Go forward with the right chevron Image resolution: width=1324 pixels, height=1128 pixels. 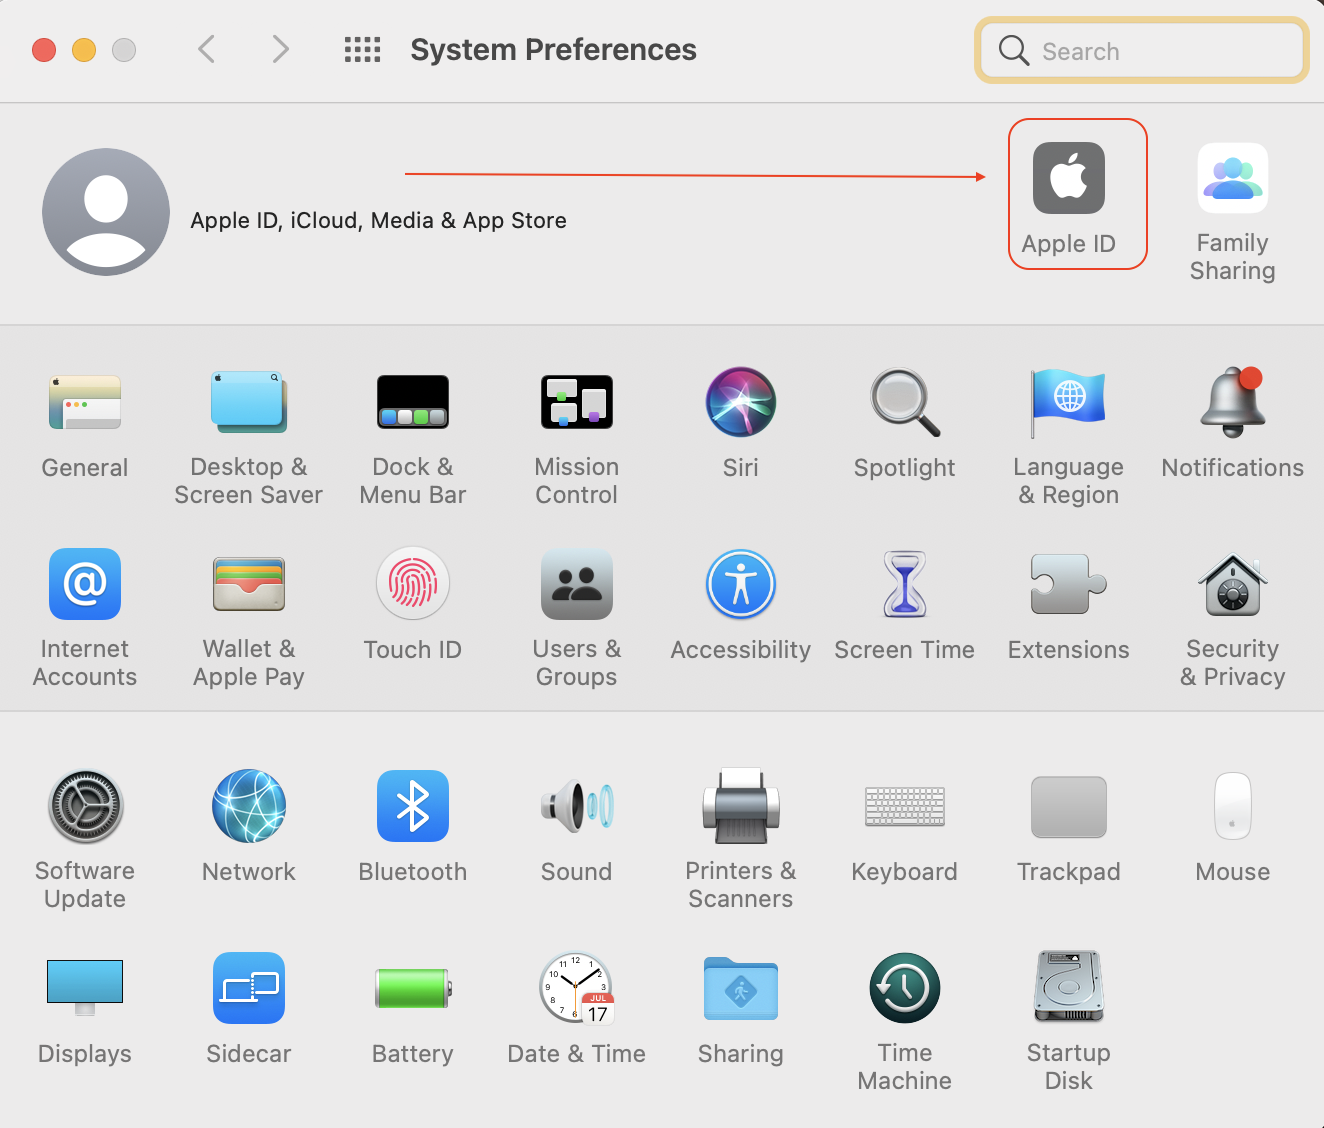[281, 49]
